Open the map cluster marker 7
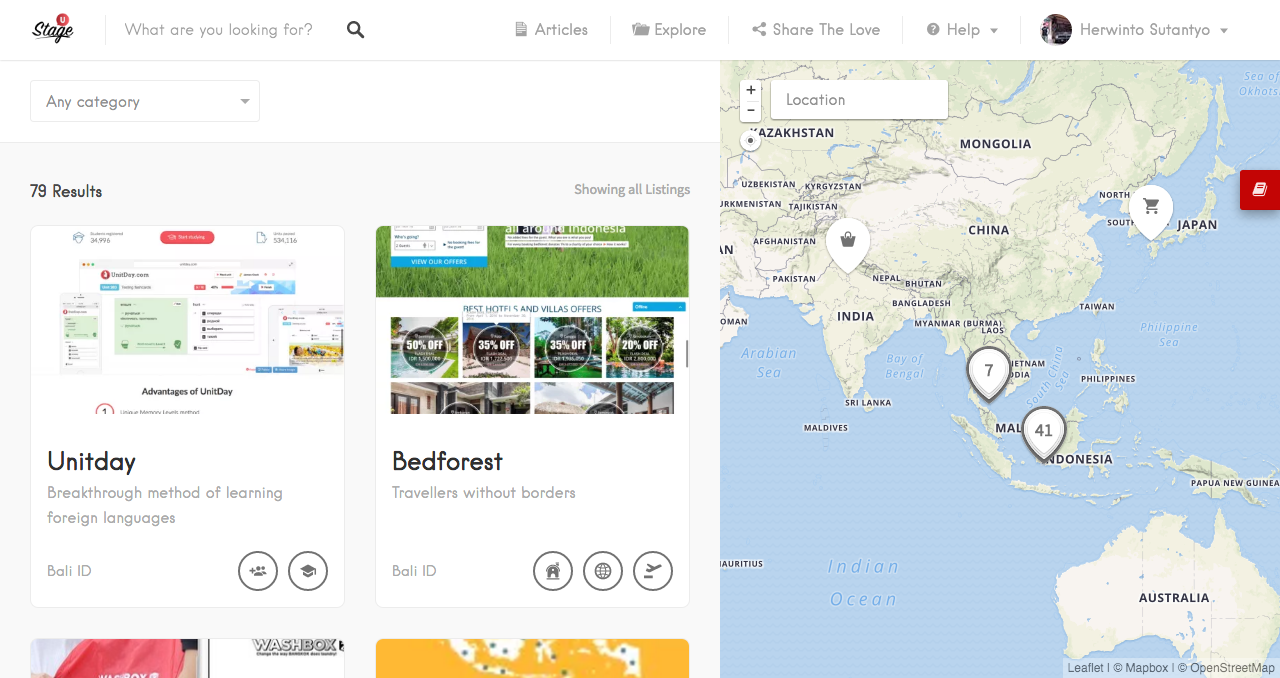 [989, 373]
